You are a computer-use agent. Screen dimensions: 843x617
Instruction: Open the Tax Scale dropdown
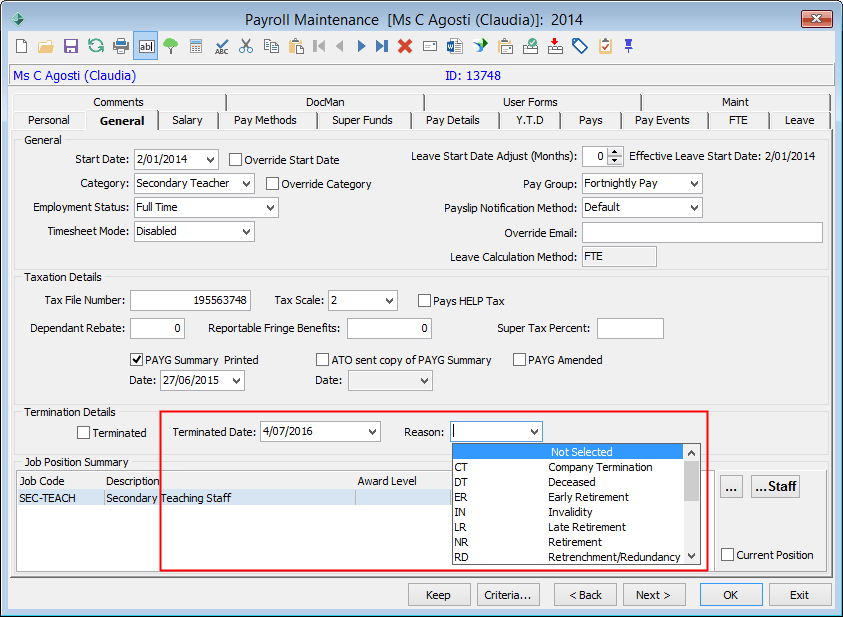[390, 300]
